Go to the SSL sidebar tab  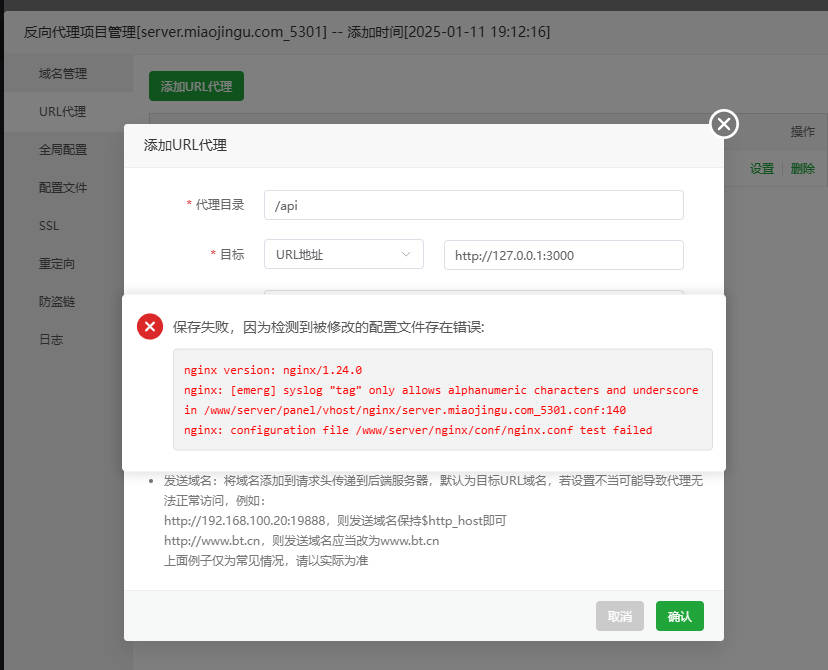(49, 225)
